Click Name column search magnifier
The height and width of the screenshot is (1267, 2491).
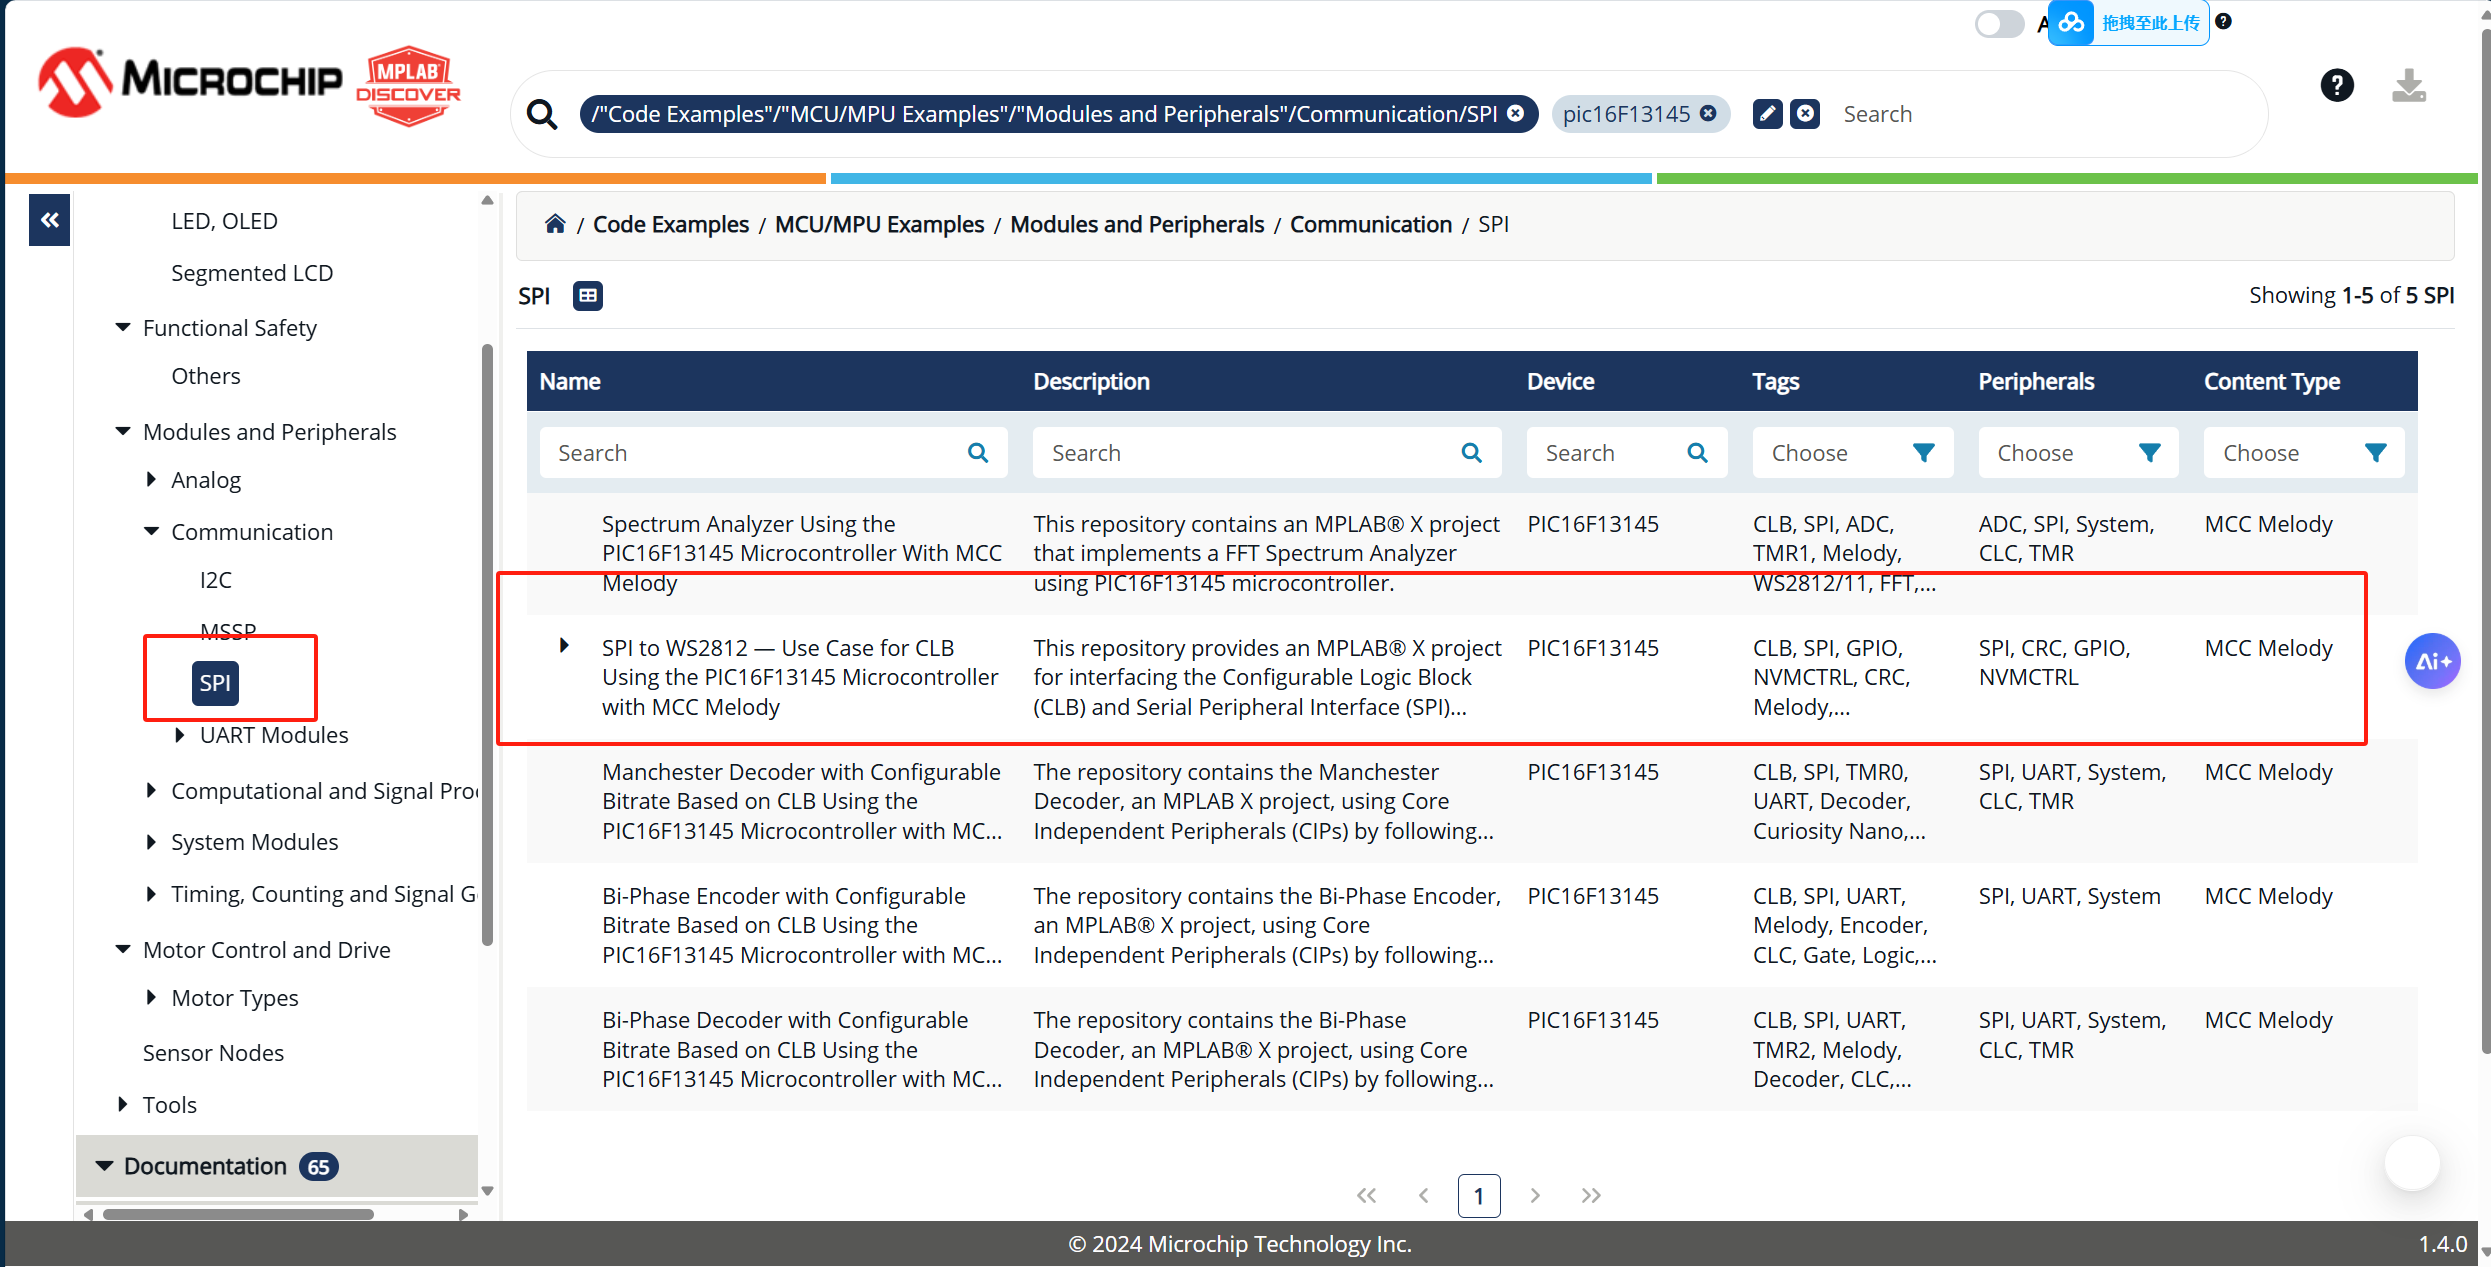click(978, 453)
